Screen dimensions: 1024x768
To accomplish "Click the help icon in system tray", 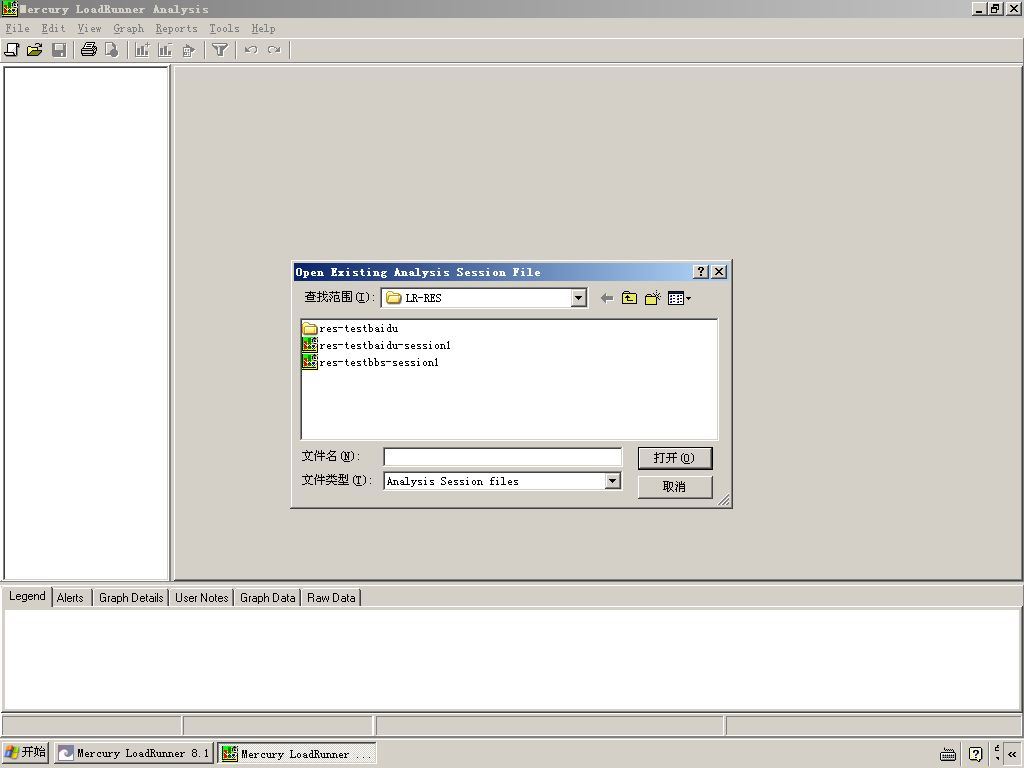I will [x=976, y=754].
